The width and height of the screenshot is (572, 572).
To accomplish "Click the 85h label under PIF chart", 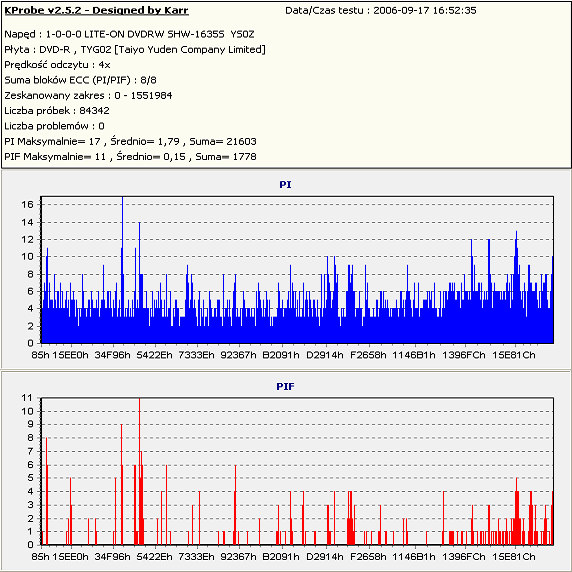I will [x=40, y=557].
